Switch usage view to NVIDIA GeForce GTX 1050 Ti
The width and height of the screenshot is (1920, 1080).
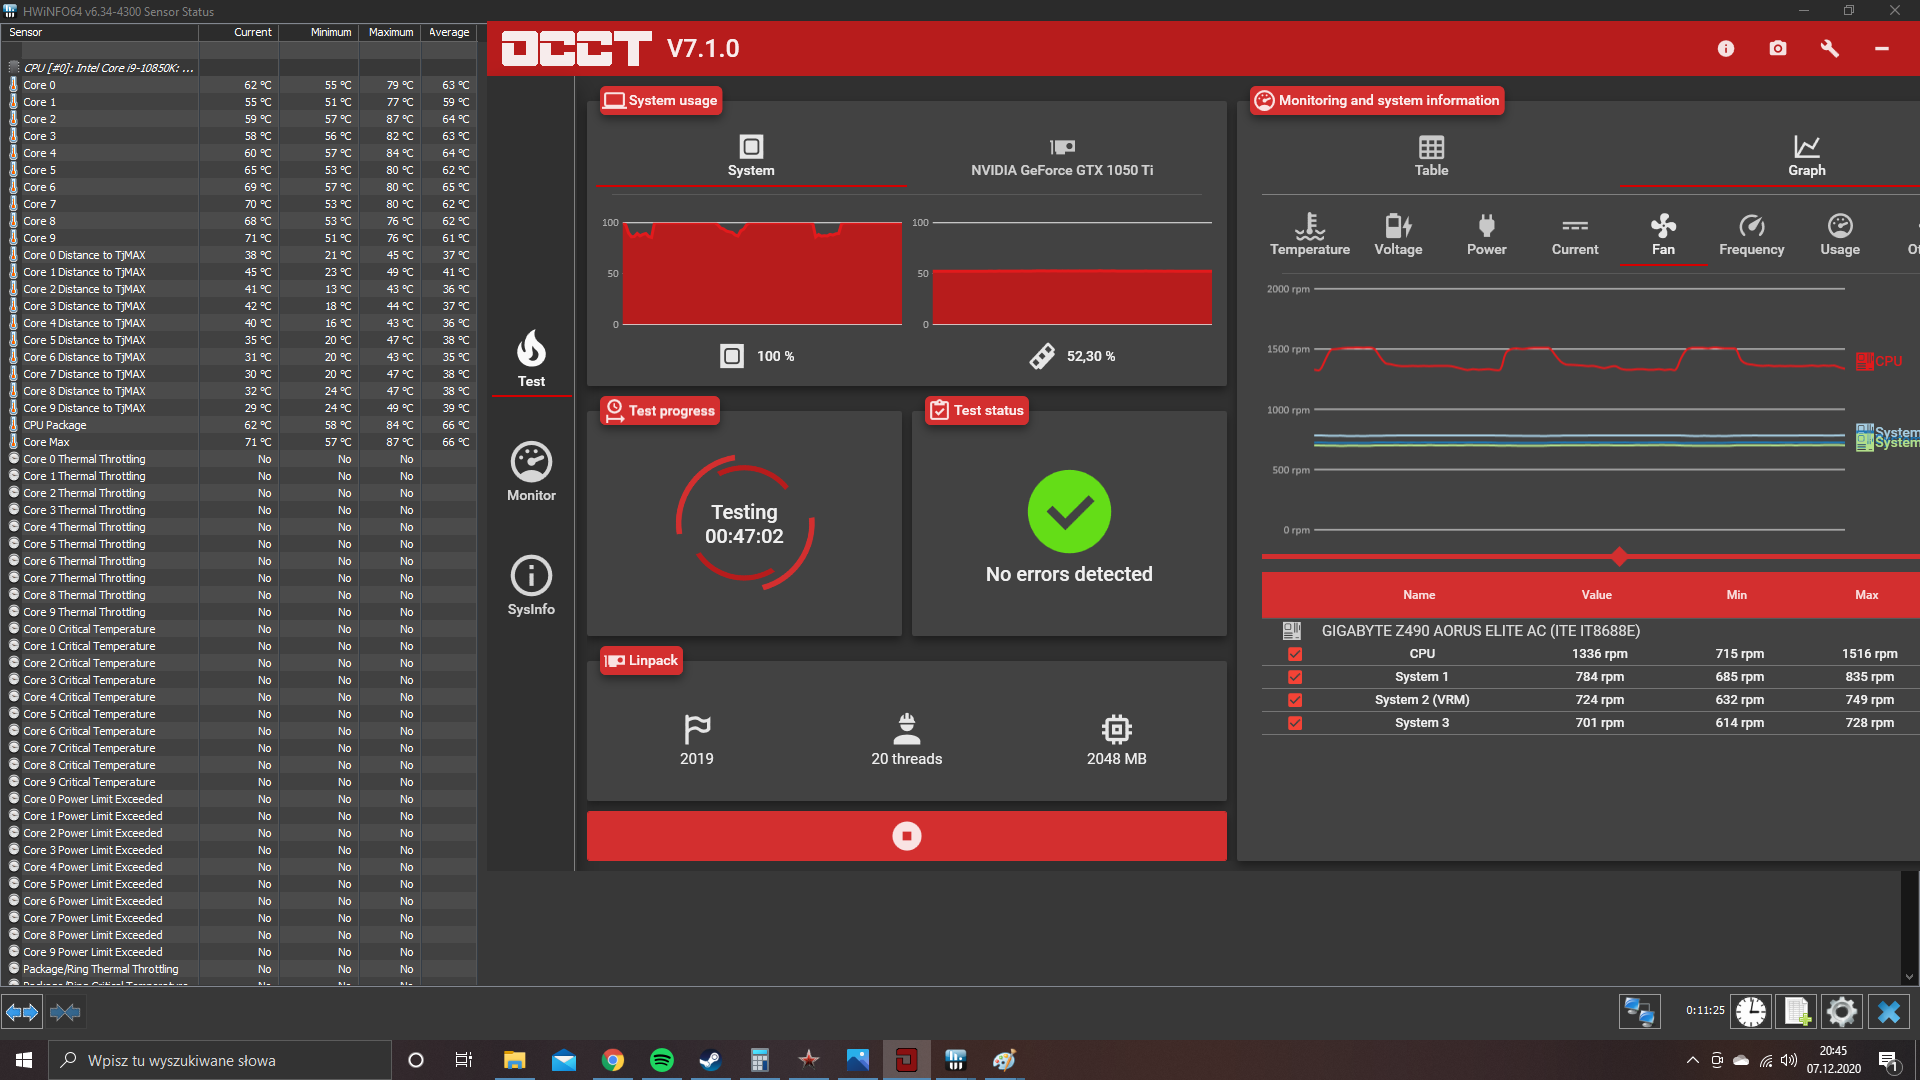(1062, 156)
